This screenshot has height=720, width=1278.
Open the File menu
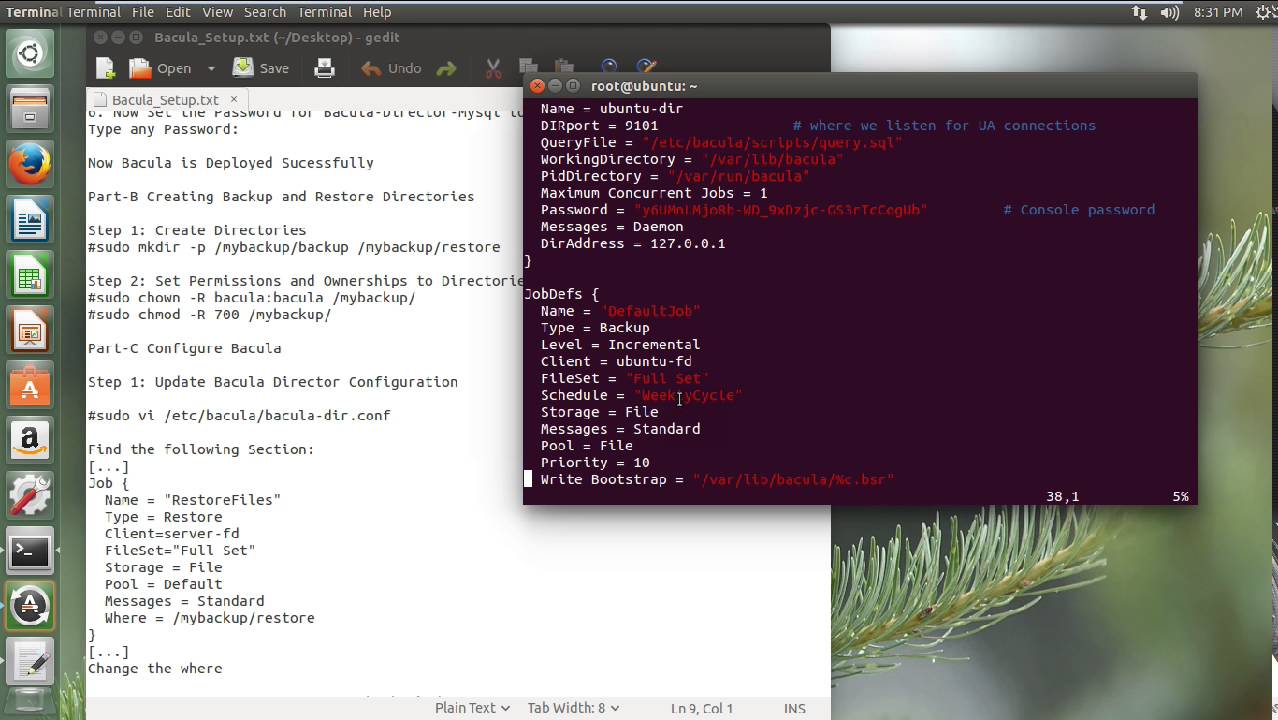pyautogui.click(x=143, y=12)
